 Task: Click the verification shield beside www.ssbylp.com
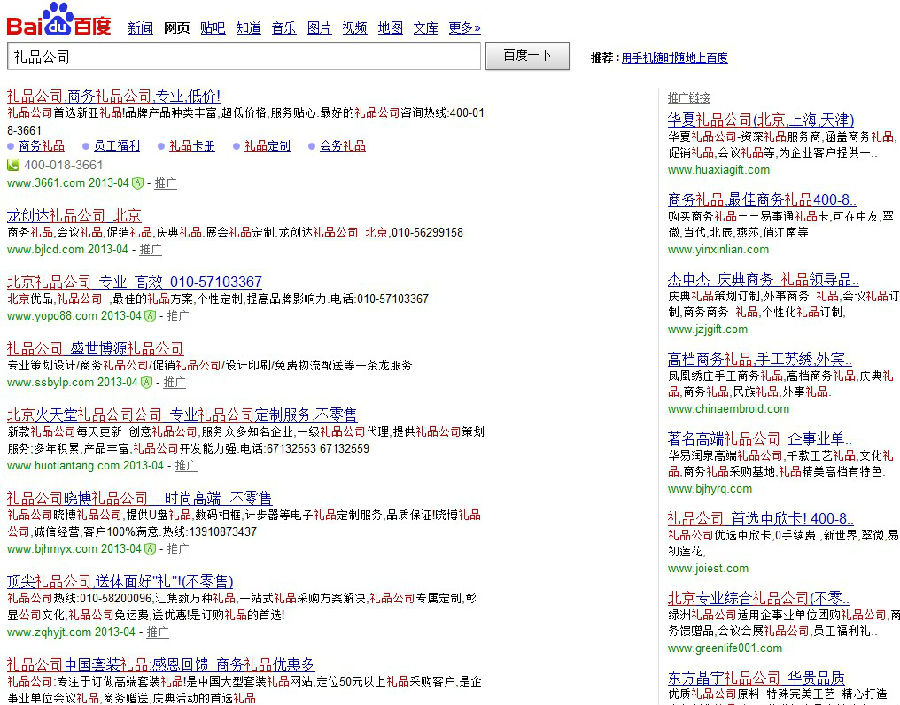146,382
